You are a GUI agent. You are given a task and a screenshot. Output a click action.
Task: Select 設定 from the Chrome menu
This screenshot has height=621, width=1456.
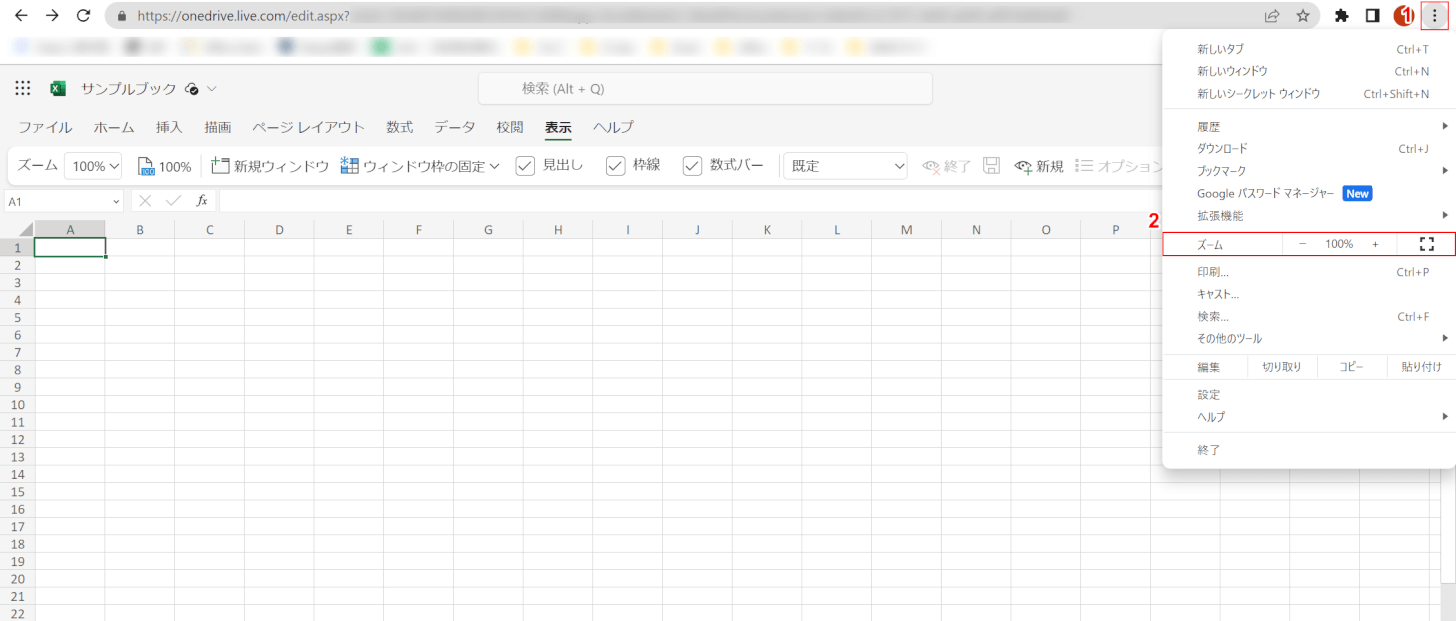[x=1209, y=395]
